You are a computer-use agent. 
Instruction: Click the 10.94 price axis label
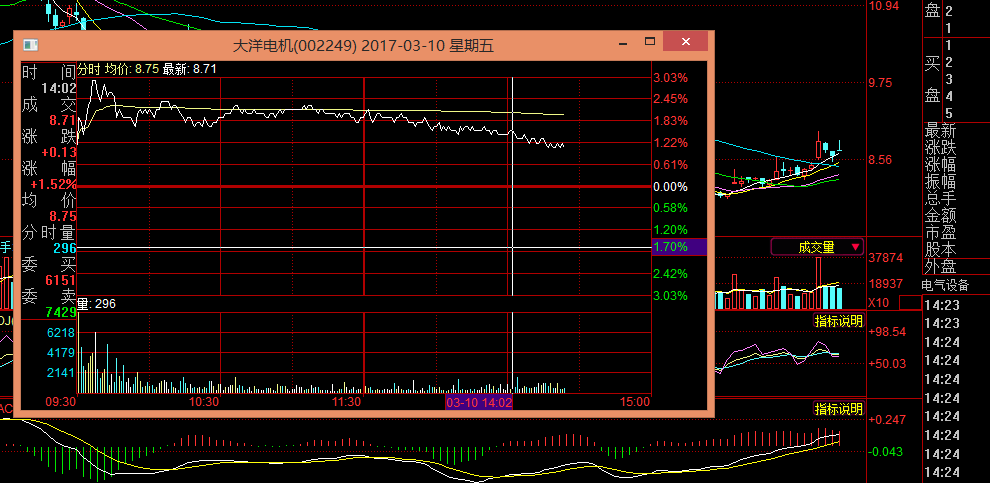[x=884, y=6]
